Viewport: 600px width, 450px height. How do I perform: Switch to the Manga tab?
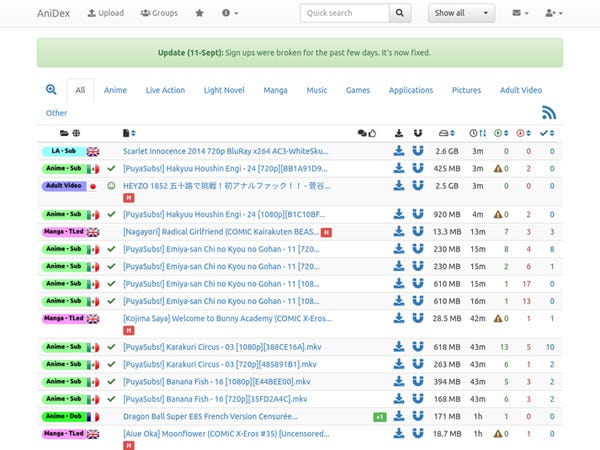(276, 90)
